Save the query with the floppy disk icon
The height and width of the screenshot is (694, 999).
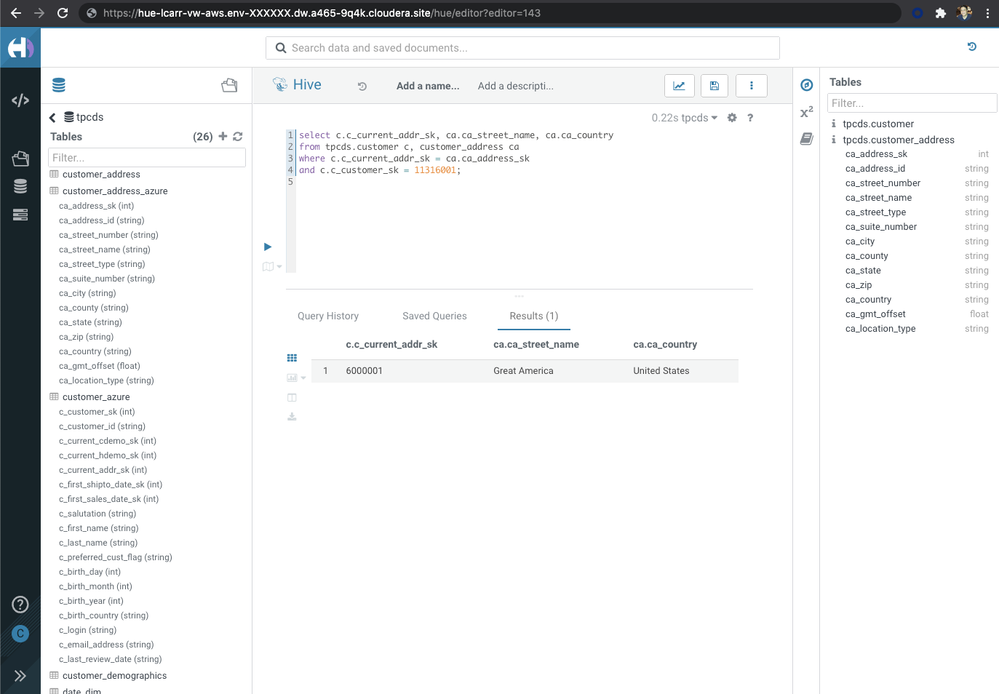(714, 85)
